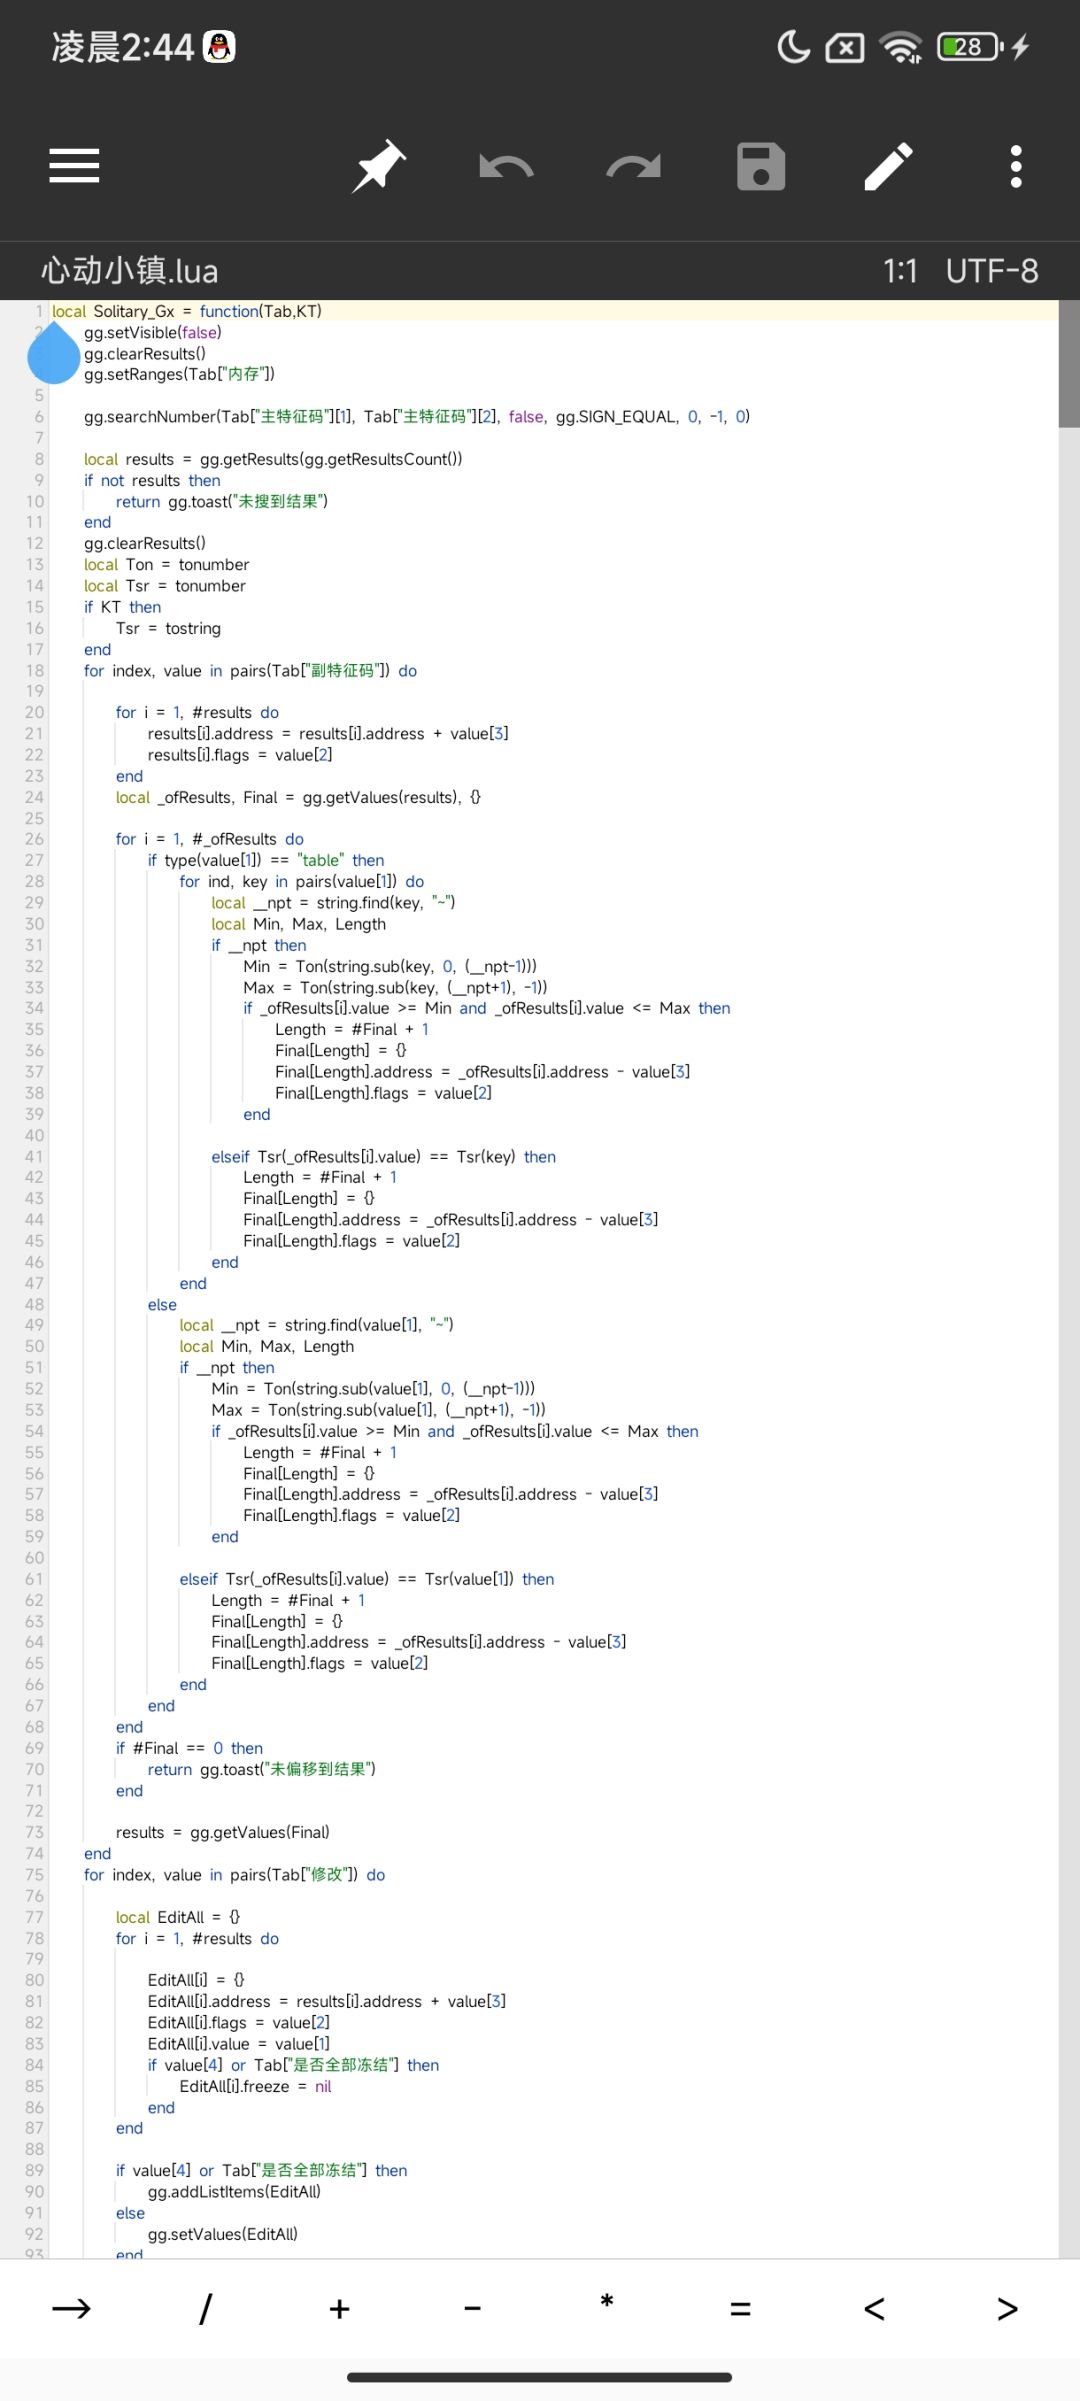Tap QQ notification icon in status bar

[219, 47]
